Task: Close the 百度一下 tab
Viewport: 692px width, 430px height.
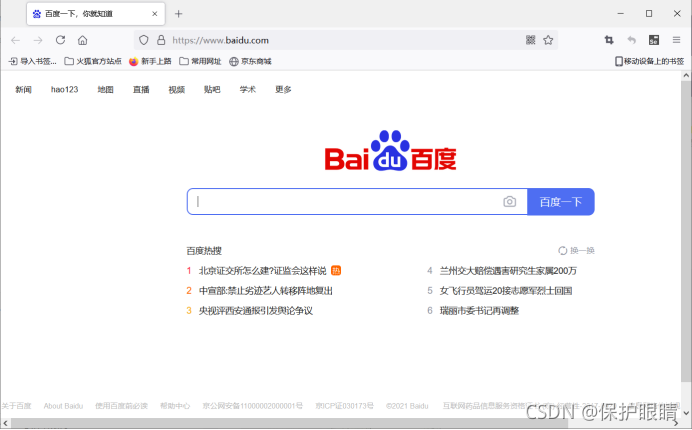Action: click(x=154, y=14)
